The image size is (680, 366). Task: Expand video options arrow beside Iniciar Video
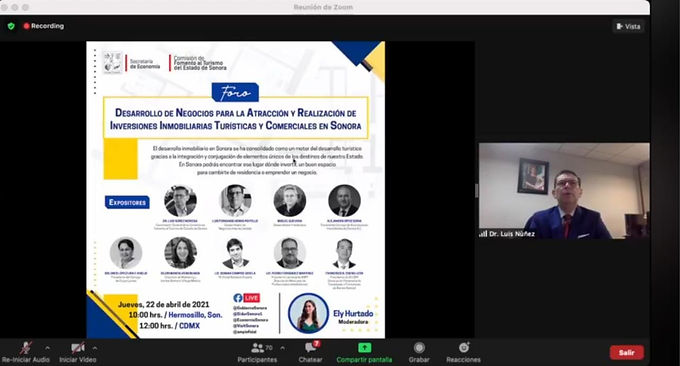[95, 348]
